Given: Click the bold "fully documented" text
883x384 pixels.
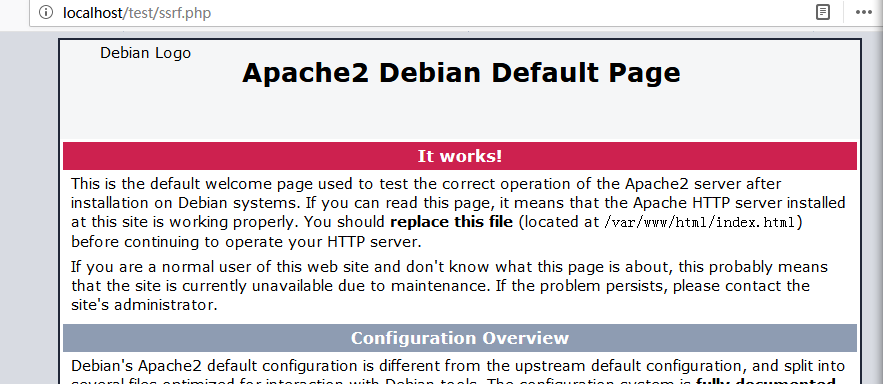Looking at the screenshot, I should [x=766, y=381].
